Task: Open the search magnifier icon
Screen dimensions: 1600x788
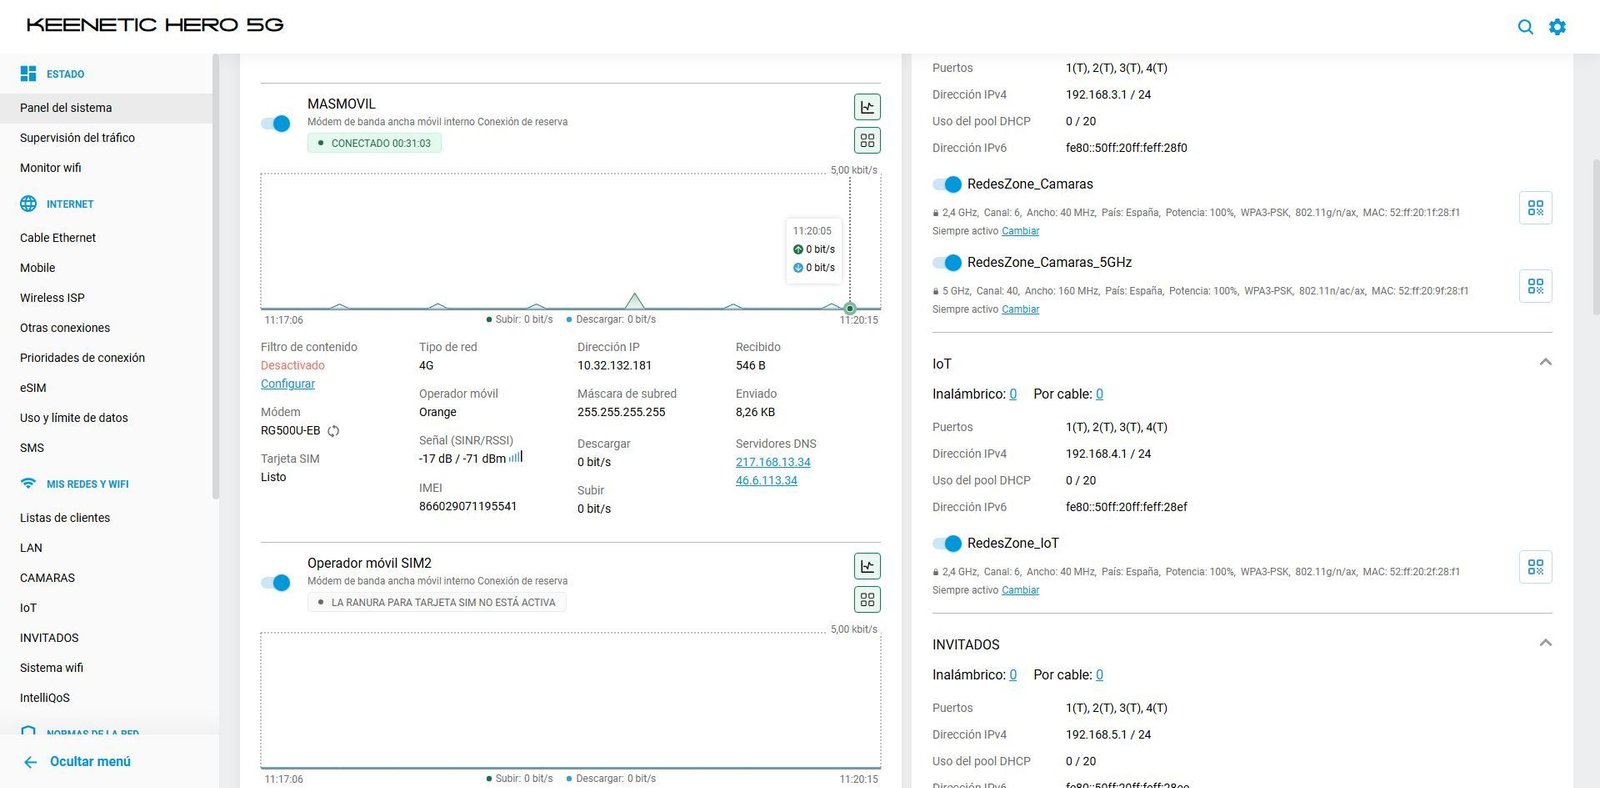Action: (1525, 27)
